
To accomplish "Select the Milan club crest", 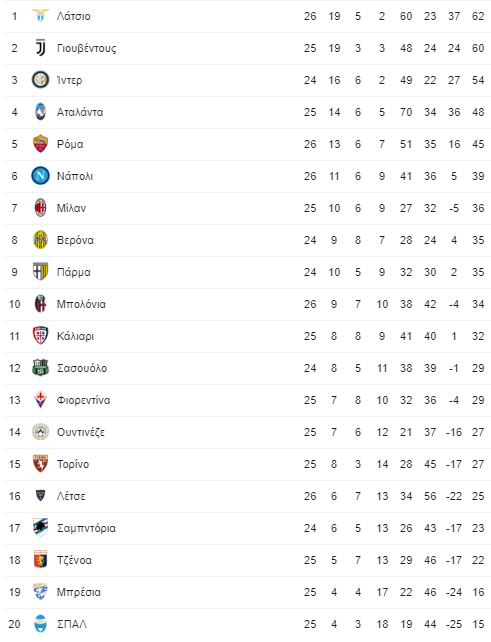I will pyautogui.click(x=40, y=208).
